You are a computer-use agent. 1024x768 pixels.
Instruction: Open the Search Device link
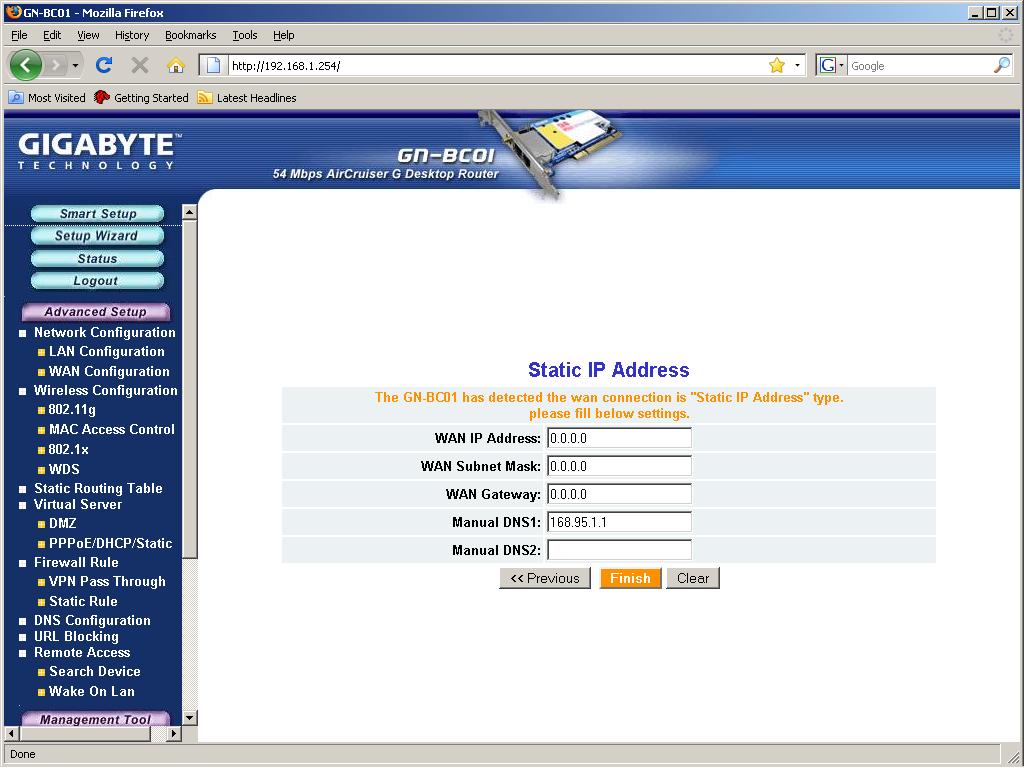click(94, 671)
